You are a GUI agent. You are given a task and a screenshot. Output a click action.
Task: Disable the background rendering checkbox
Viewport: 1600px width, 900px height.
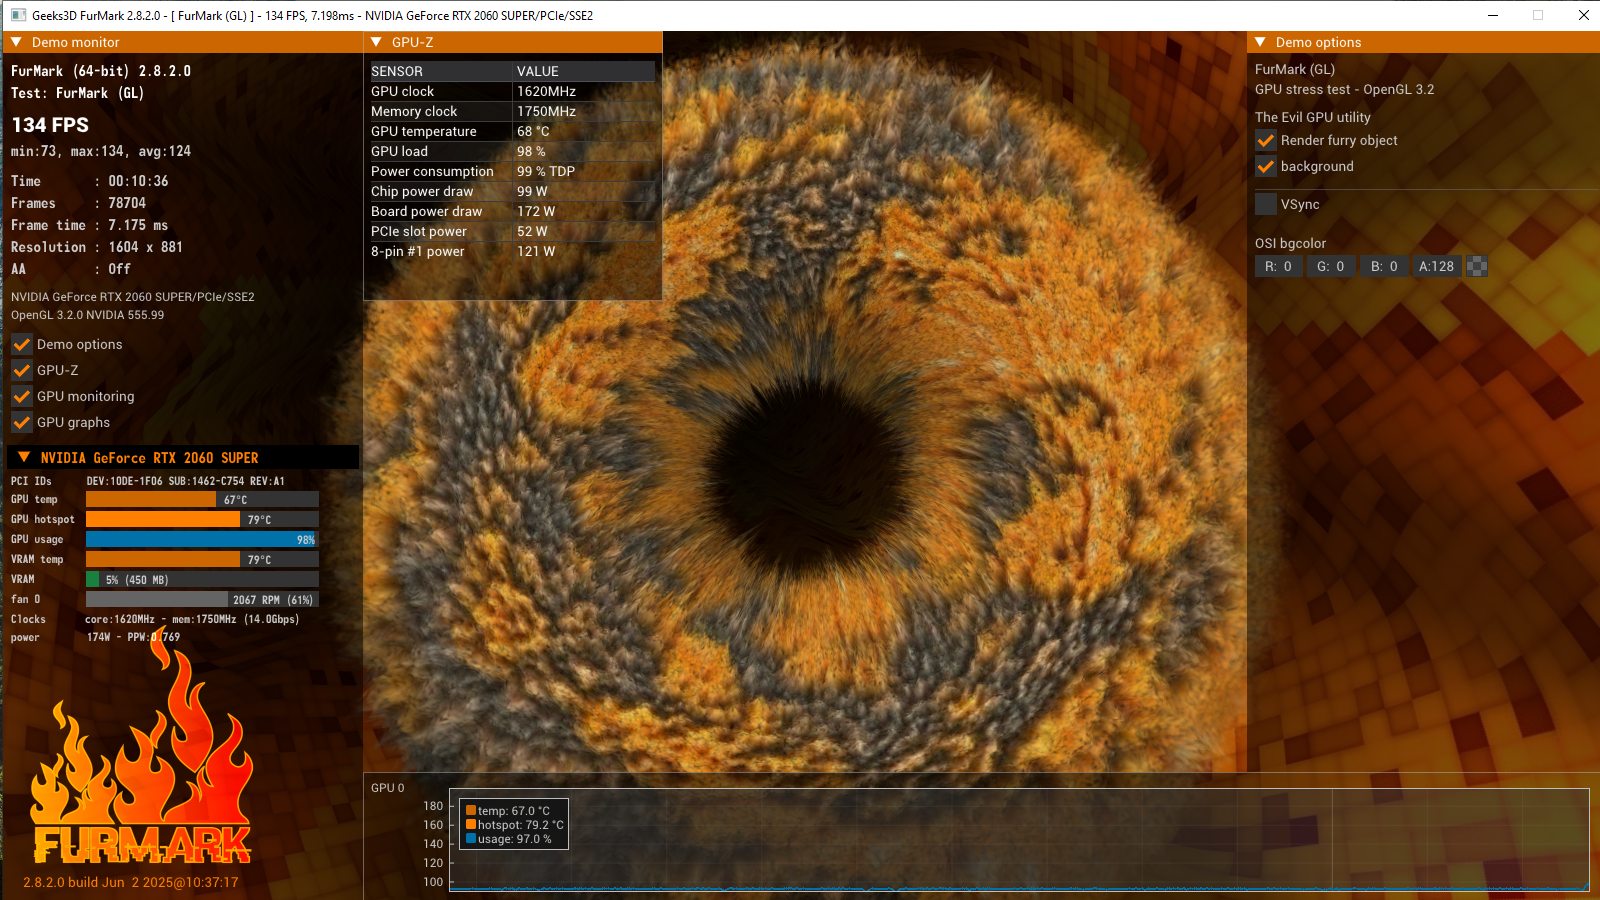click(1266, 166)
